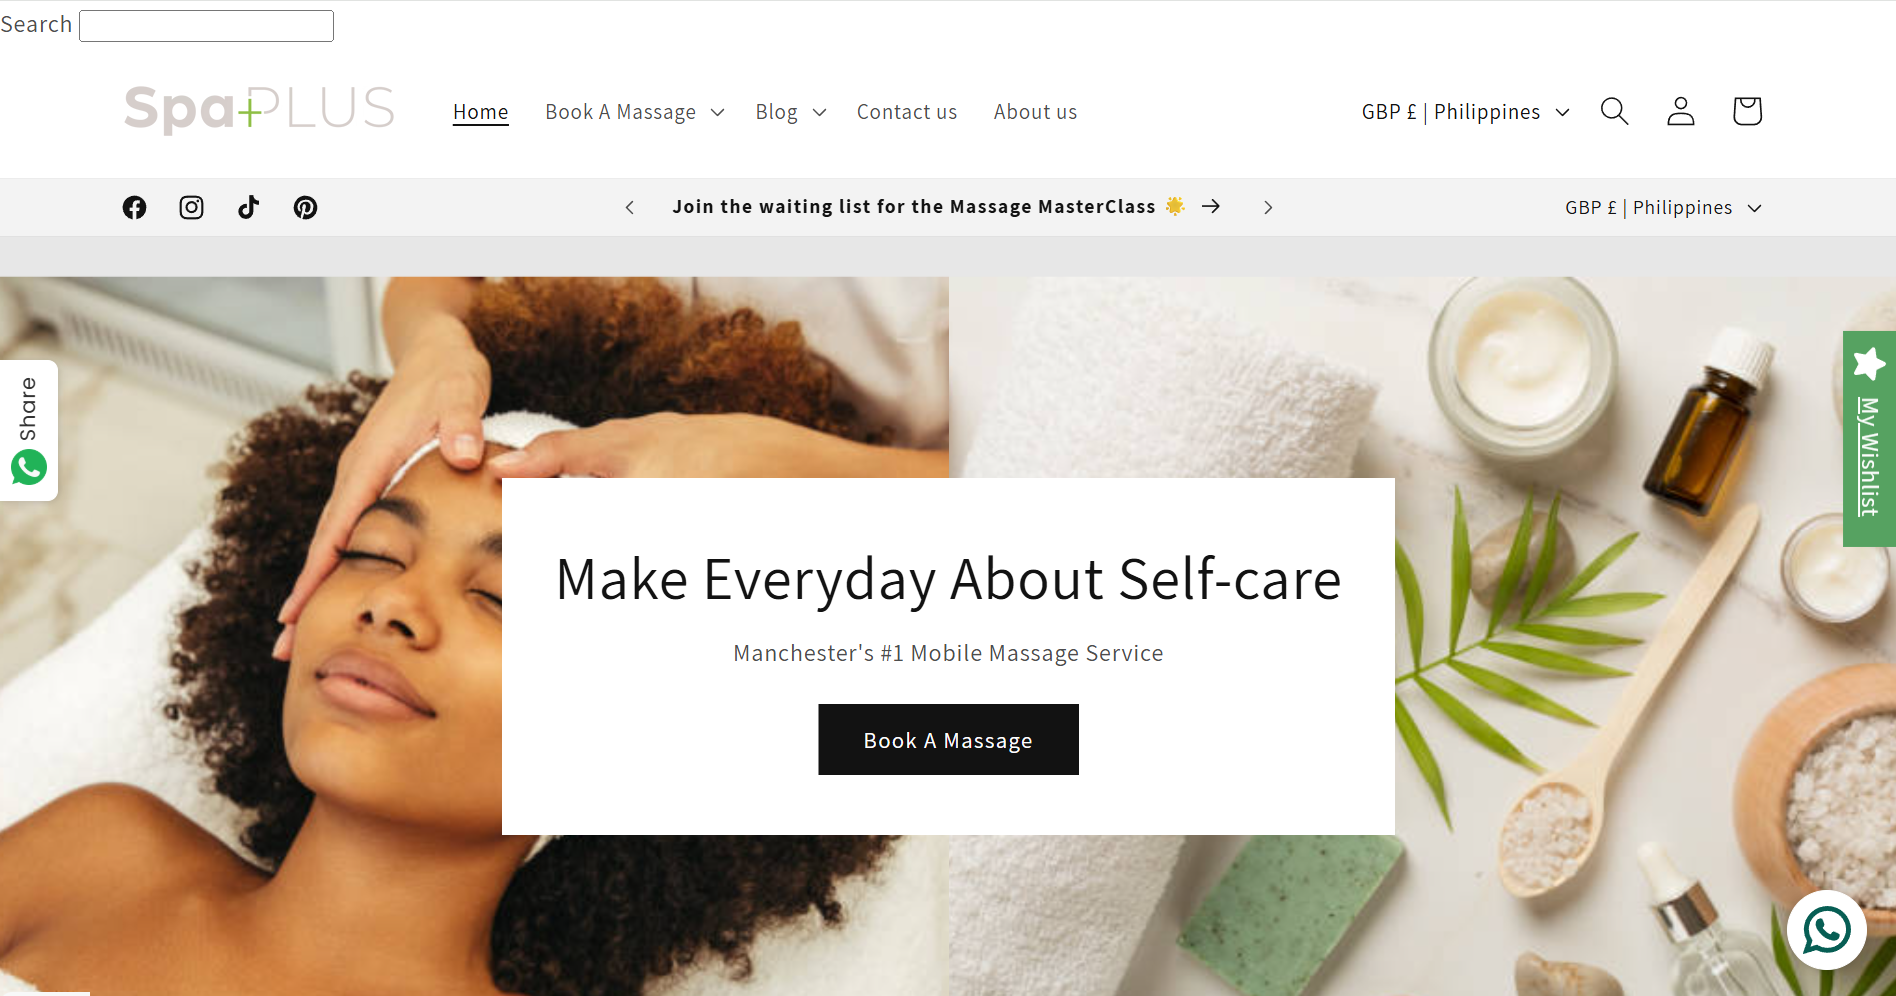
Task: Follow the Massage MasterClass waiting list link
Action: [946, 206]
